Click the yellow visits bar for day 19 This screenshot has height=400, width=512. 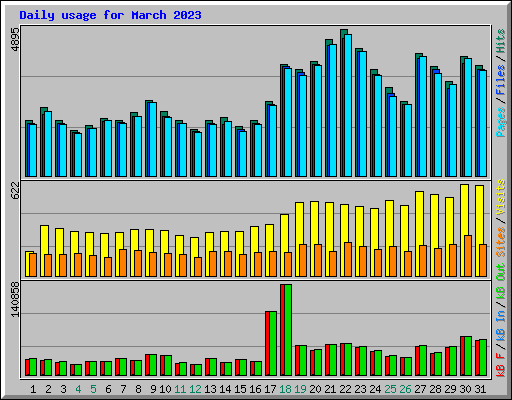point(299,223)
